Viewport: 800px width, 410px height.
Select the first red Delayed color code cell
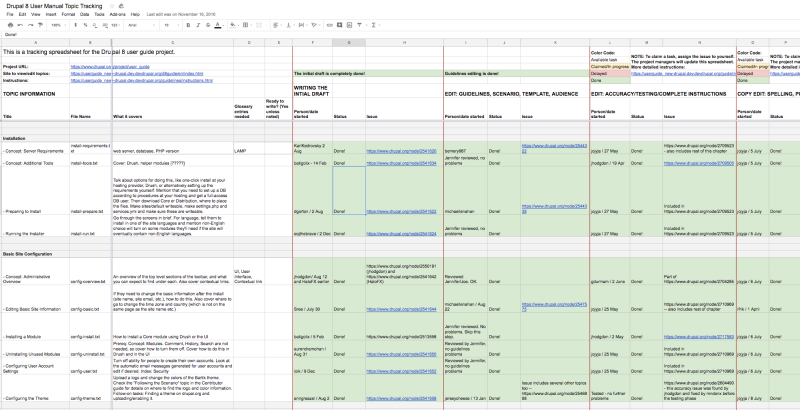point(610,73)
